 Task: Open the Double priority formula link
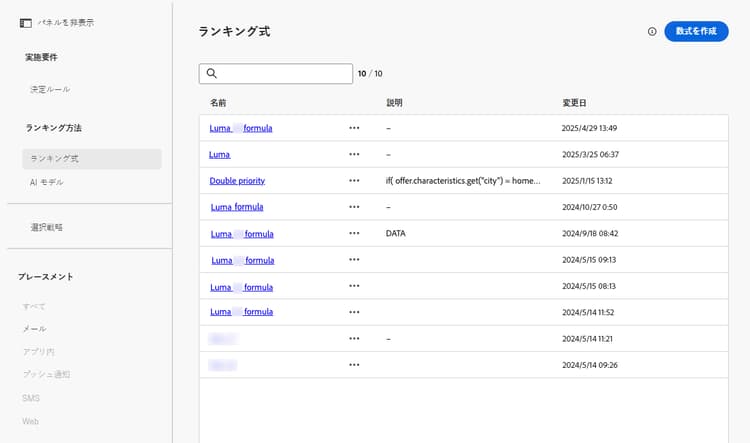coord(237,181)
